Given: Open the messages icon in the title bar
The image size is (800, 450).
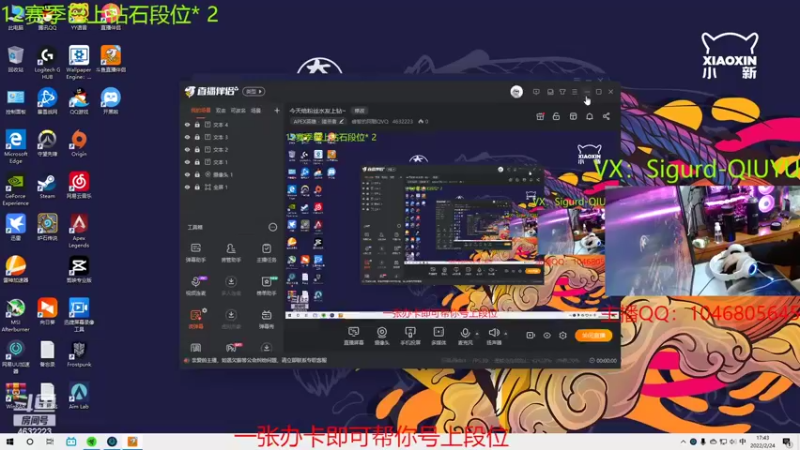Looking at the screenshot, I should pos(536,92).
